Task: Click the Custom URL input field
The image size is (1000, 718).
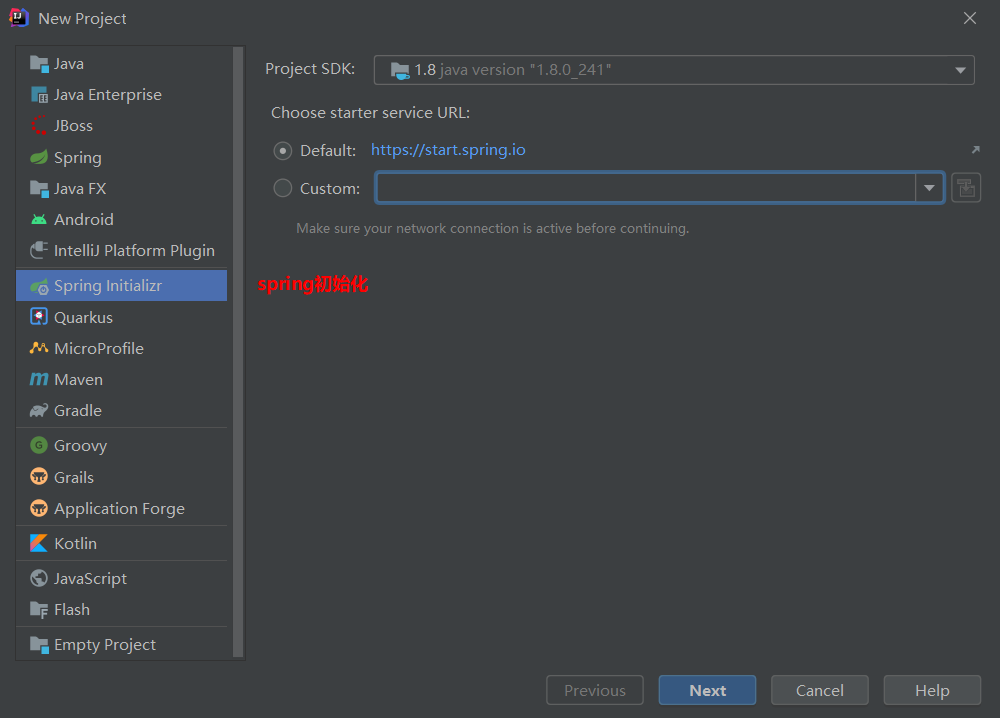Action: (645, 188)
